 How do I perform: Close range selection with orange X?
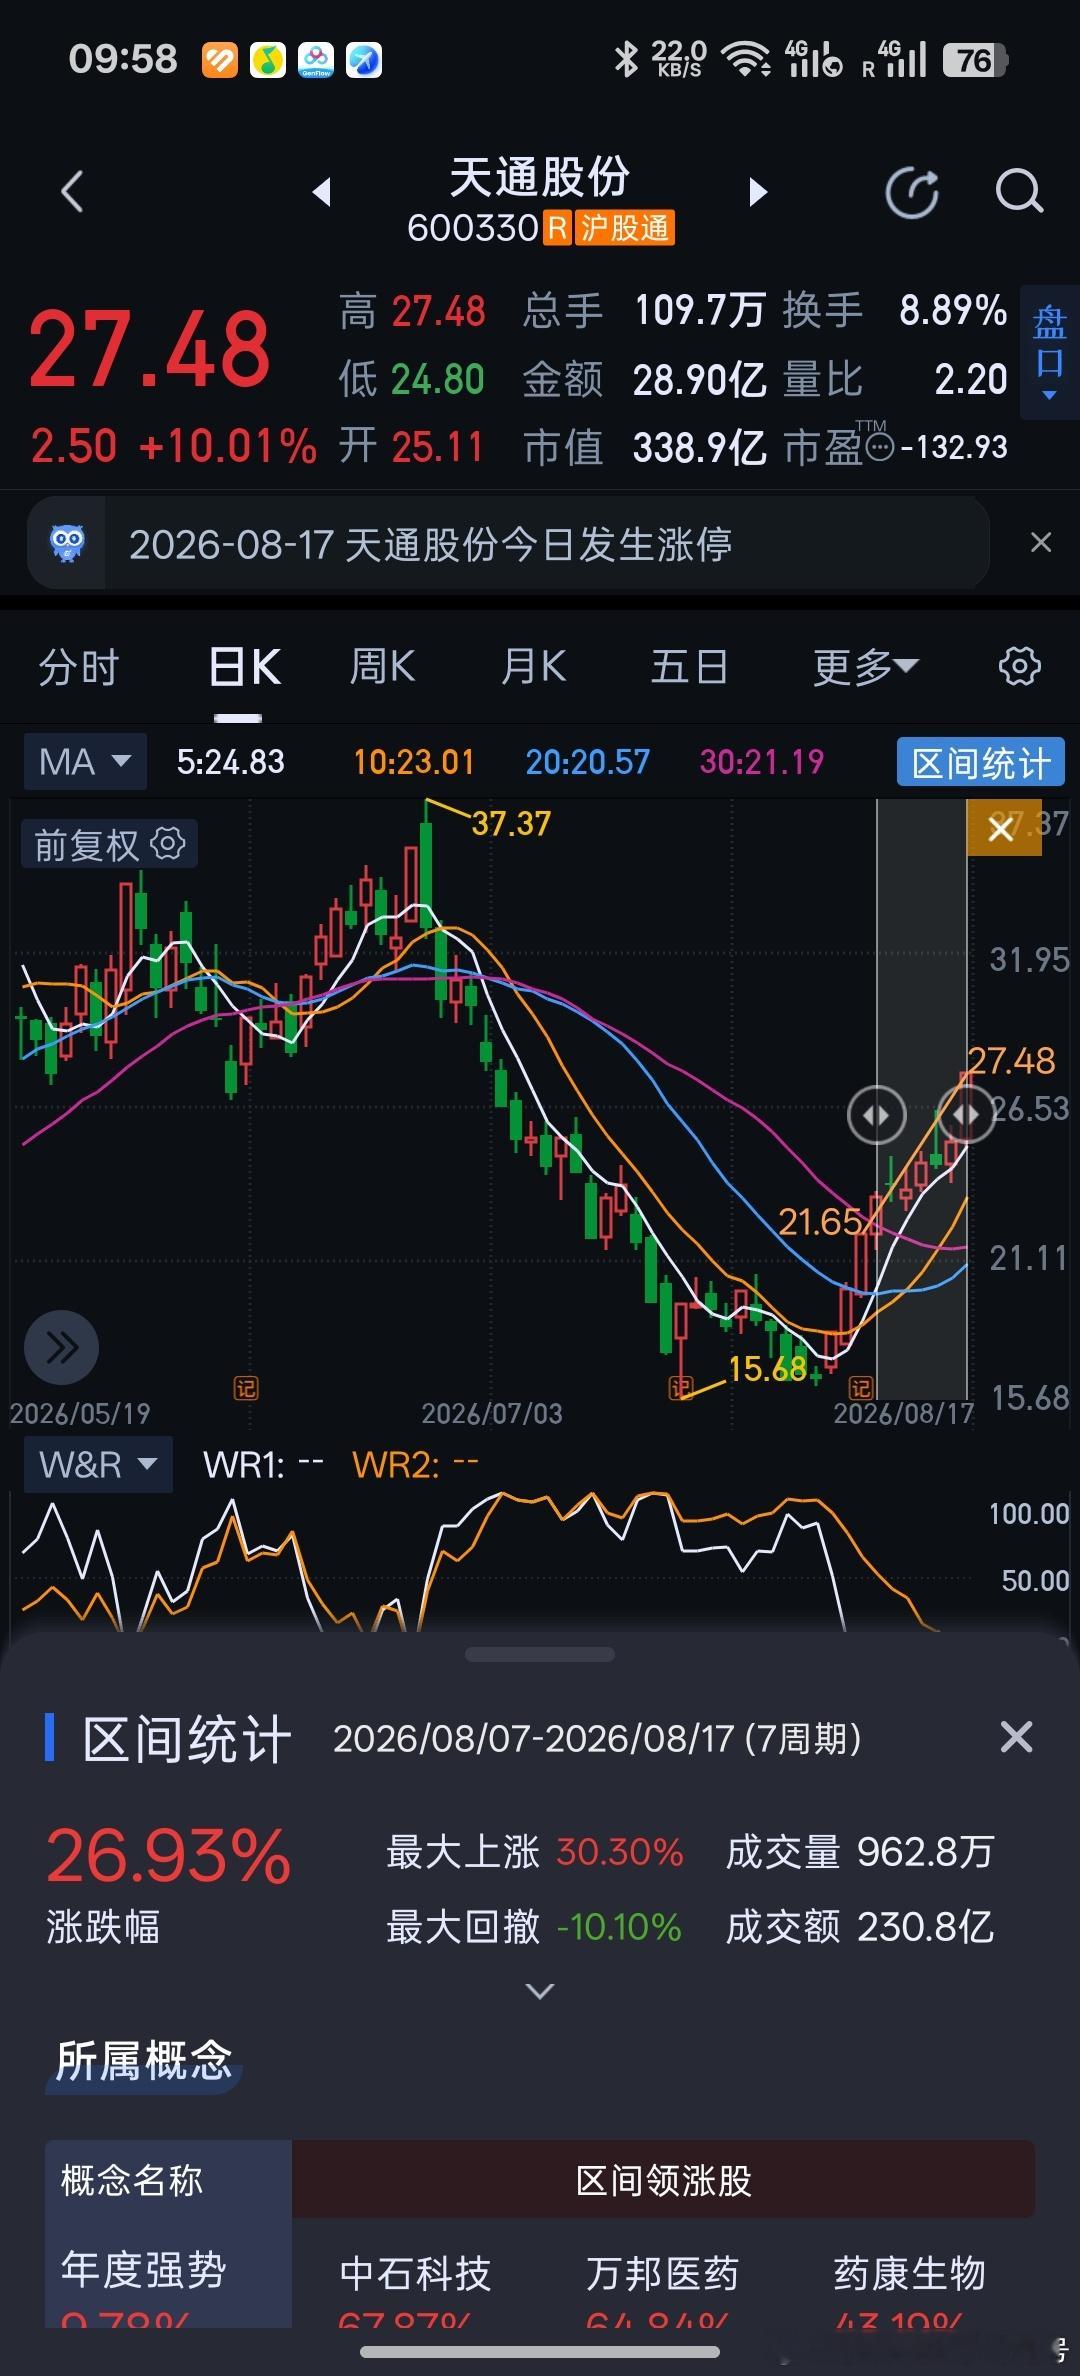coord(1001,828)
